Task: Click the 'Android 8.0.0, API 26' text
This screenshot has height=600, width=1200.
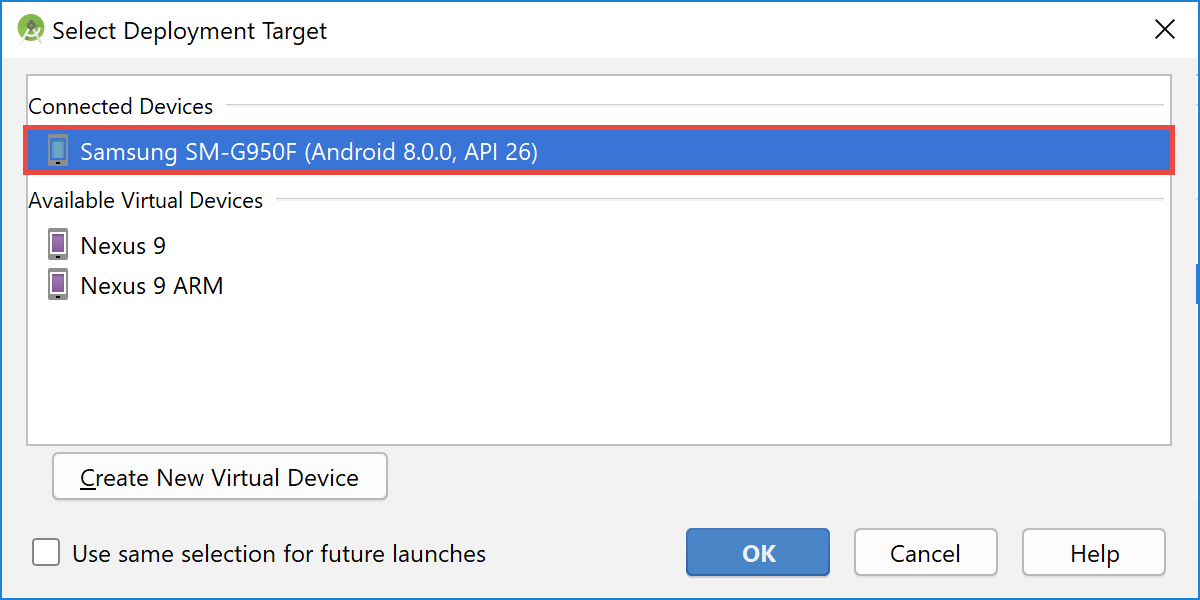Action: [422, 152]
